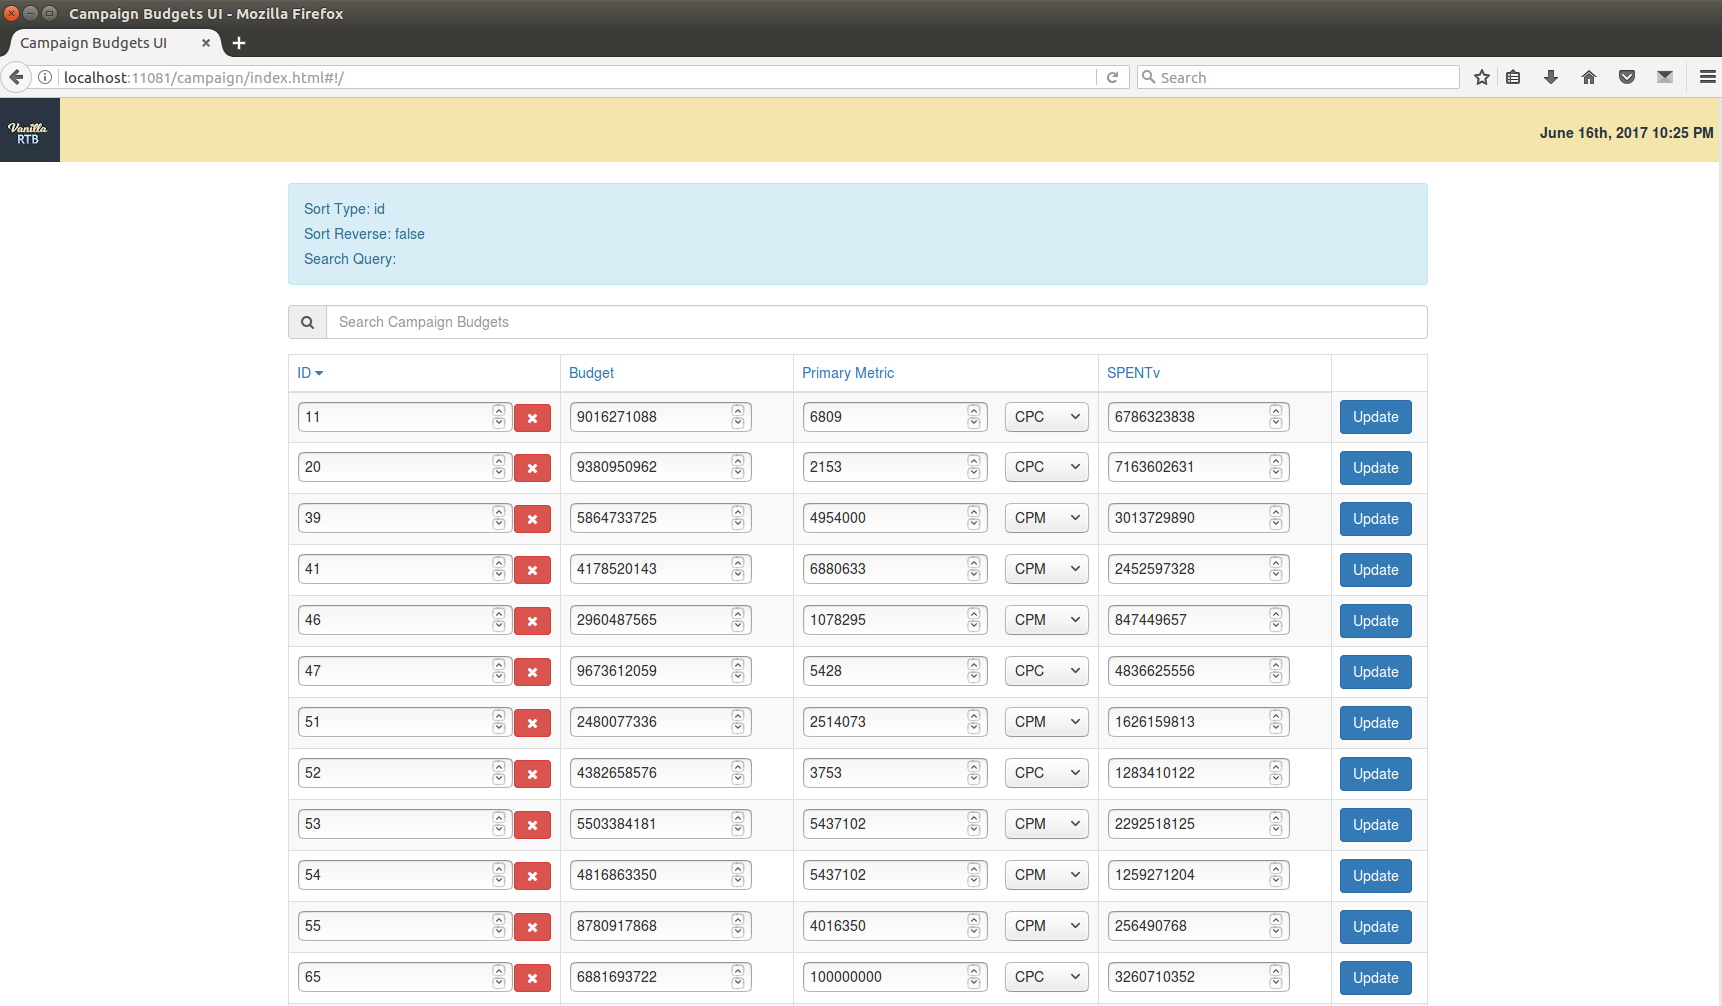Image resolution: width=1722 pixels, height=1006 pixels.
Task: Open metric type dropdown for row 11
Action: pyautogui.click(x=1047, y=417)
